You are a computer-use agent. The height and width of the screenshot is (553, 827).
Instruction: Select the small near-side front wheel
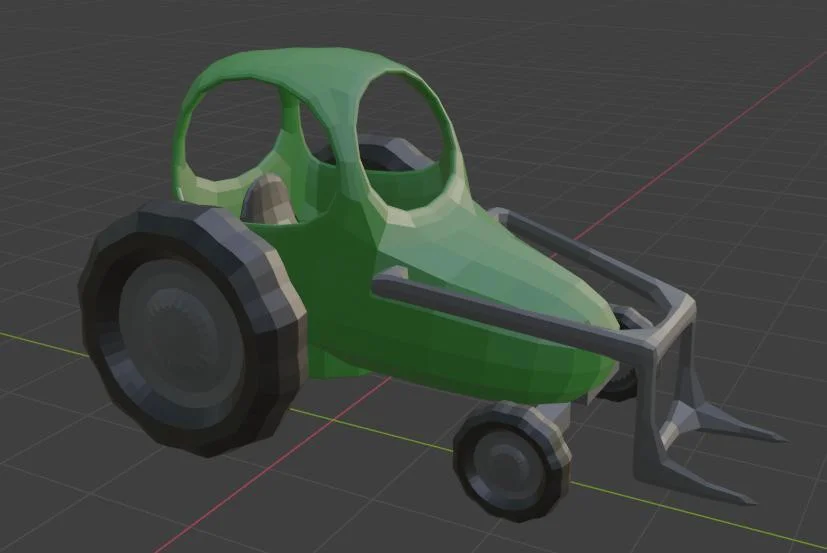tap(512, 461)
